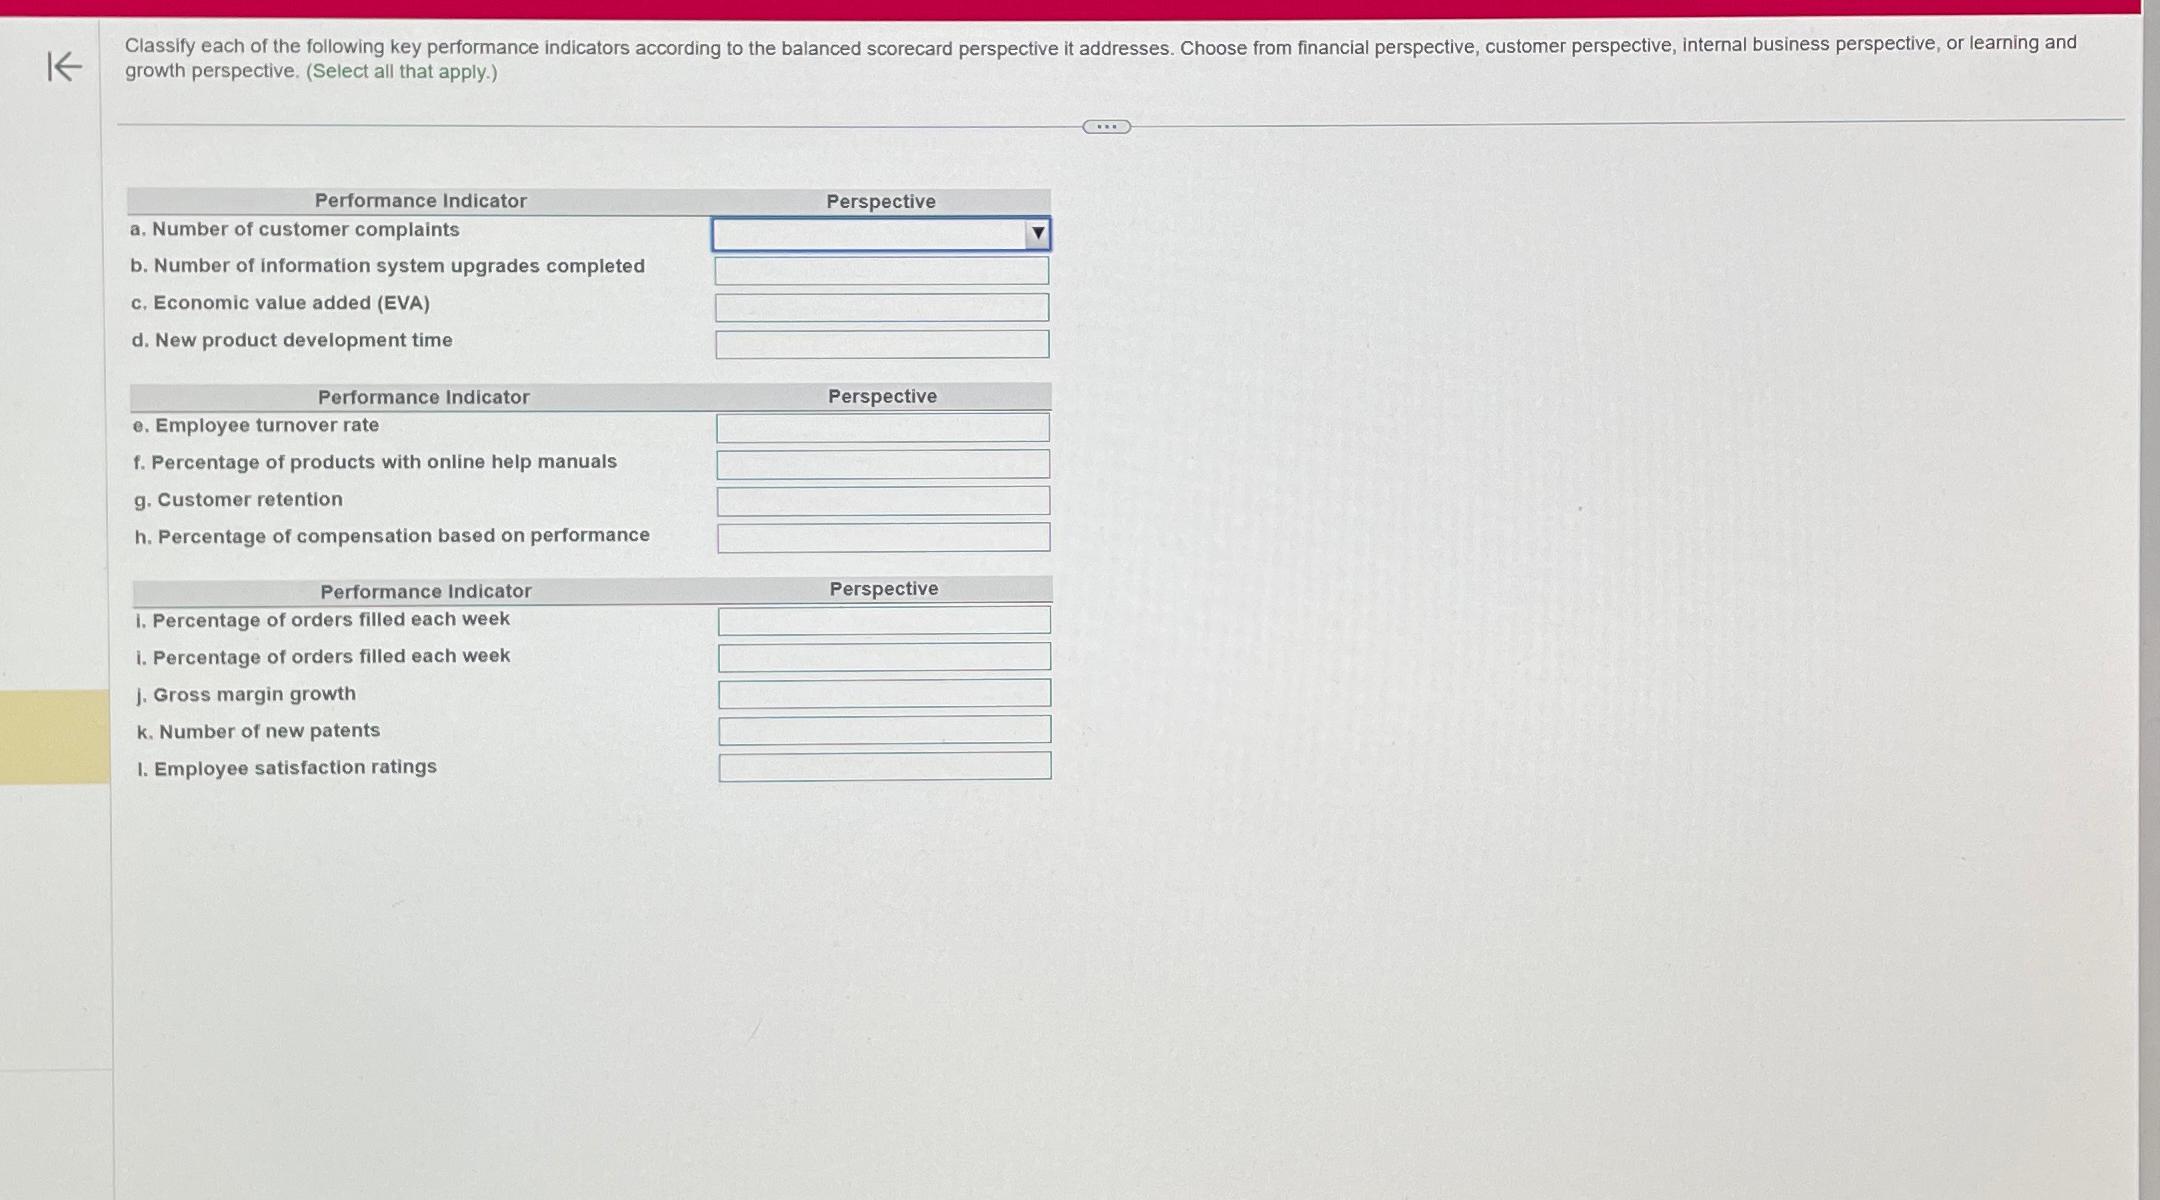Click the Select all that apply text
Viewport: 2160px width, 1200px height.
(401, 72)
